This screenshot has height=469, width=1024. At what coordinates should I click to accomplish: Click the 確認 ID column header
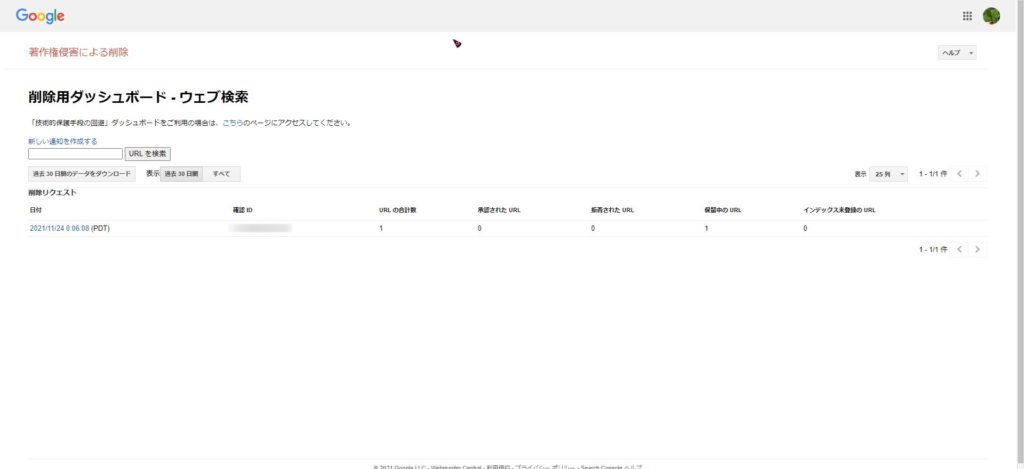pyautogui.click(x=242, y=210)
